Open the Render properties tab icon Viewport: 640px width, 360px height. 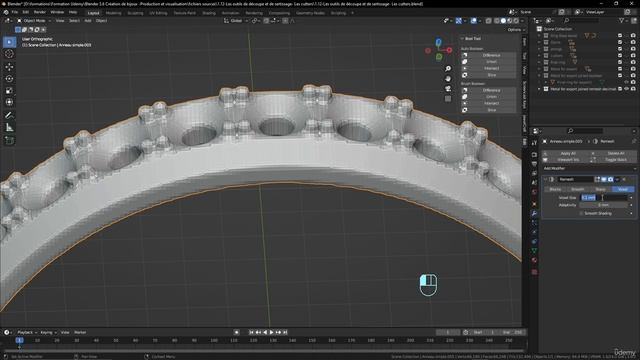tap(534, 155)
